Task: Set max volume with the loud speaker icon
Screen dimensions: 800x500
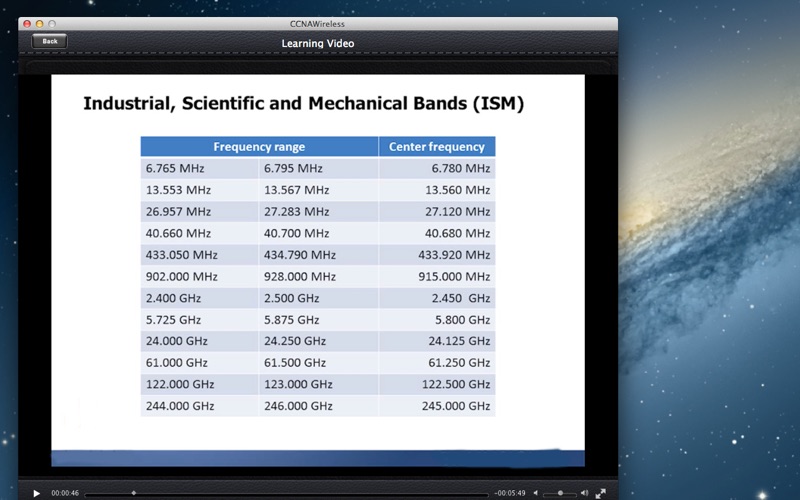Action: coord(584,493)
